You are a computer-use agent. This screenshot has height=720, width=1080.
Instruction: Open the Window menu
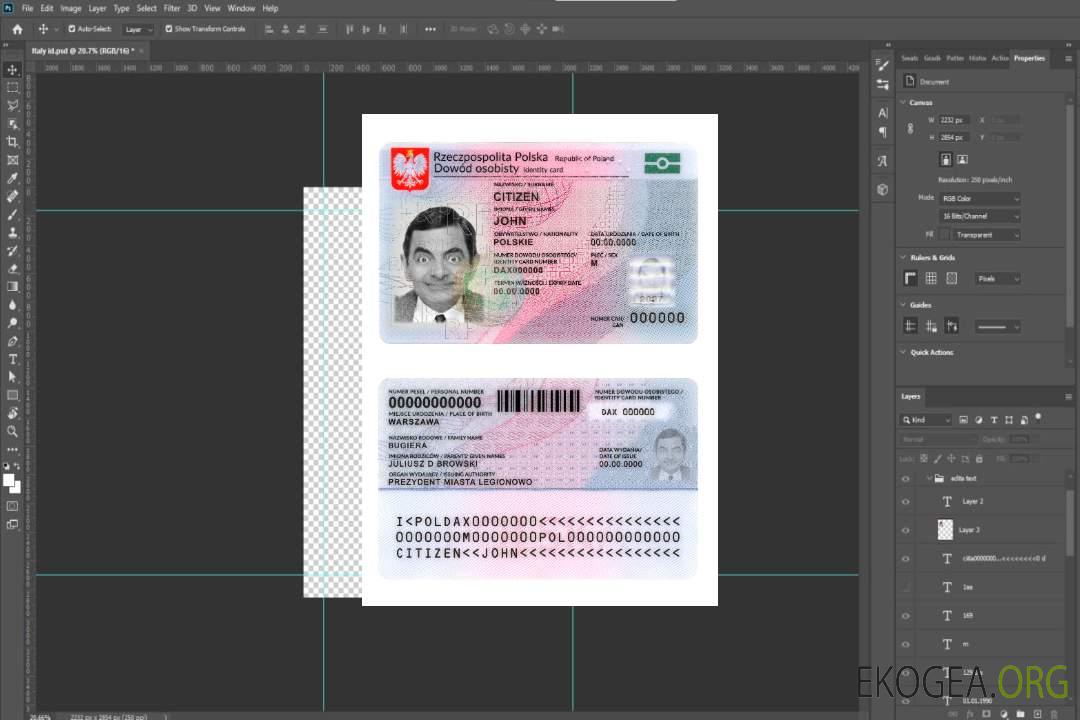tap(241, 8)
